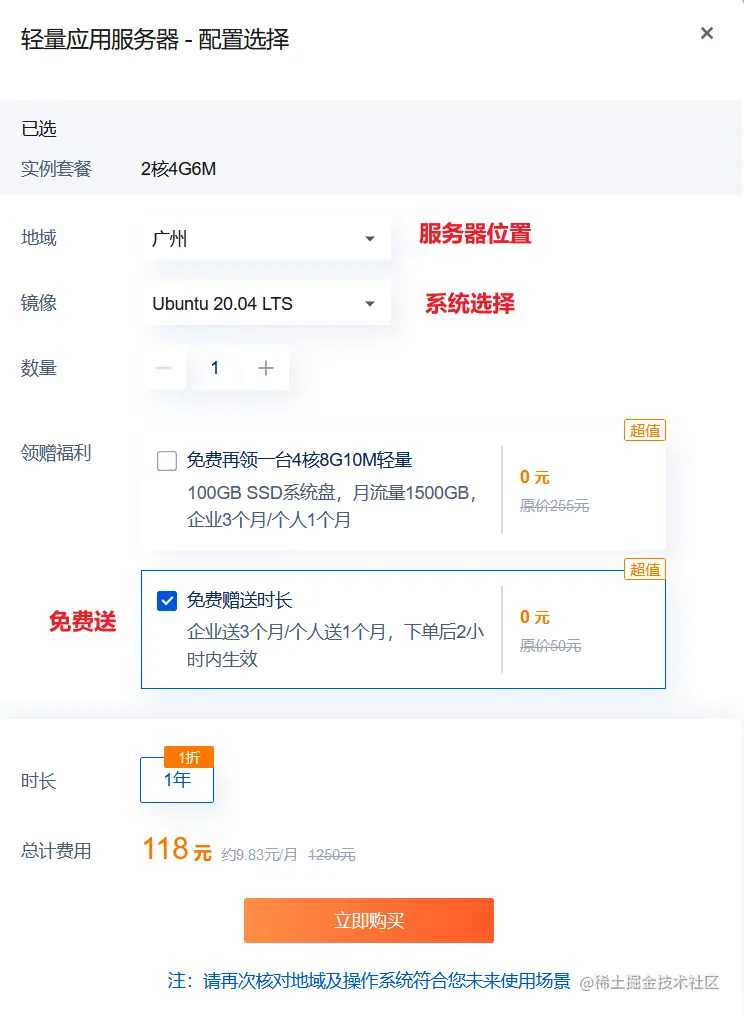Increase server quantity with the plus icon
This screenshot has height=1016, width=744.
[265, 368]
